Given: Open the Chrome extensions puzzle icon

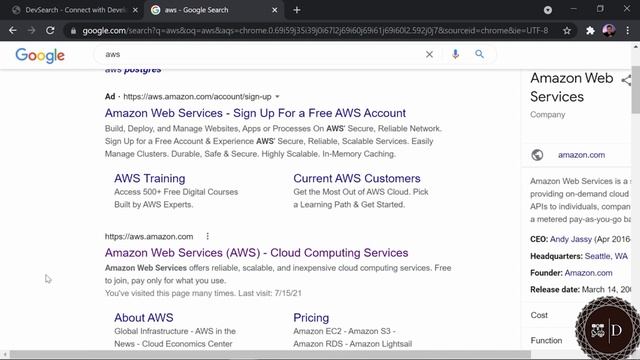Looking at the screenshot, I should [590, 31].
